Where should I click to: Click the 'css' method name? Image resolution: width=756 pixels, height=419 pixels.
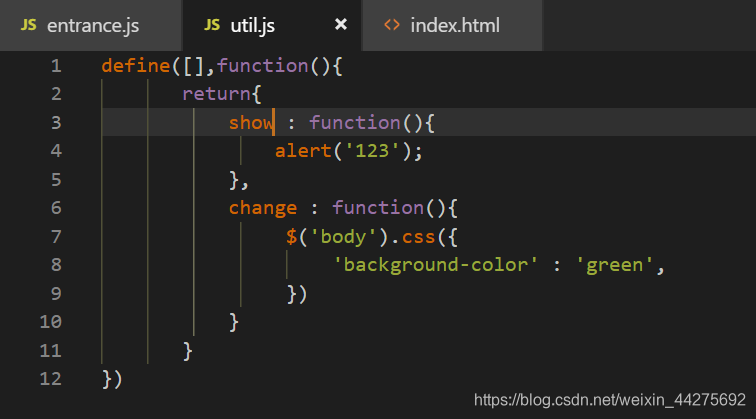pyautogui.click(x=418, y=237)
